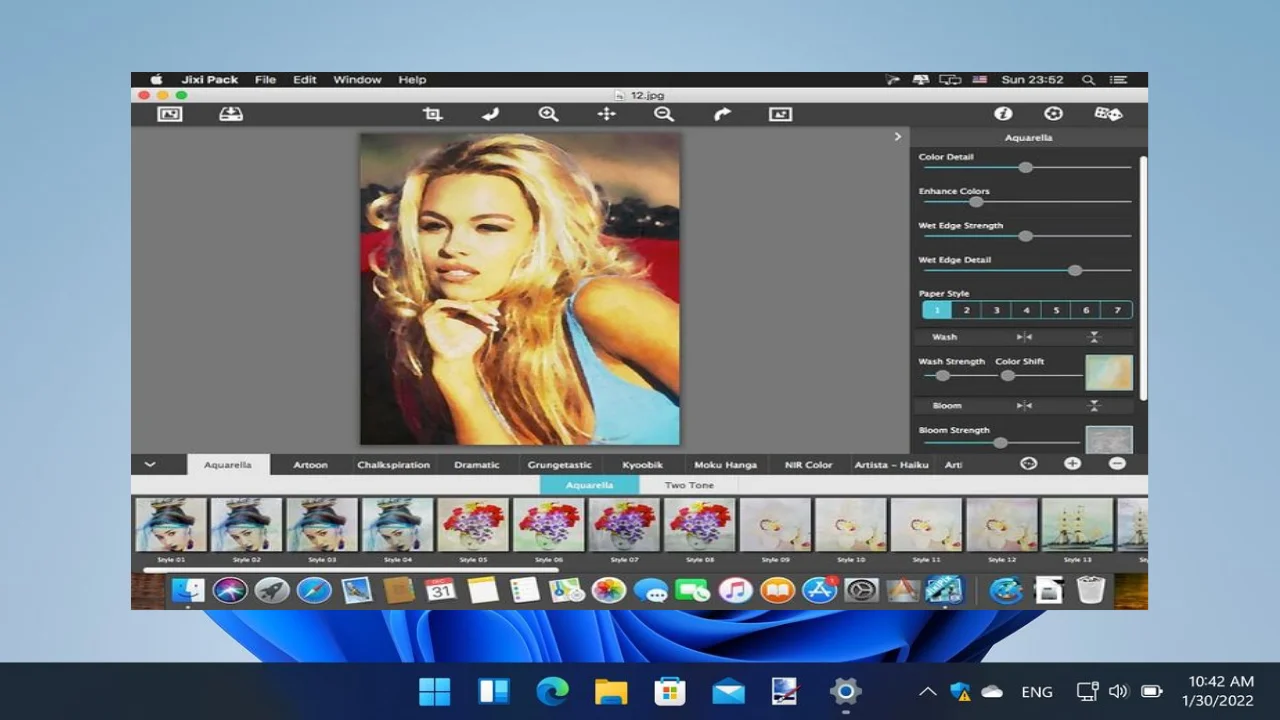Click the circular reset preset icon
The height and width of the screenshot is (720, 1280).
[1028, 464]
